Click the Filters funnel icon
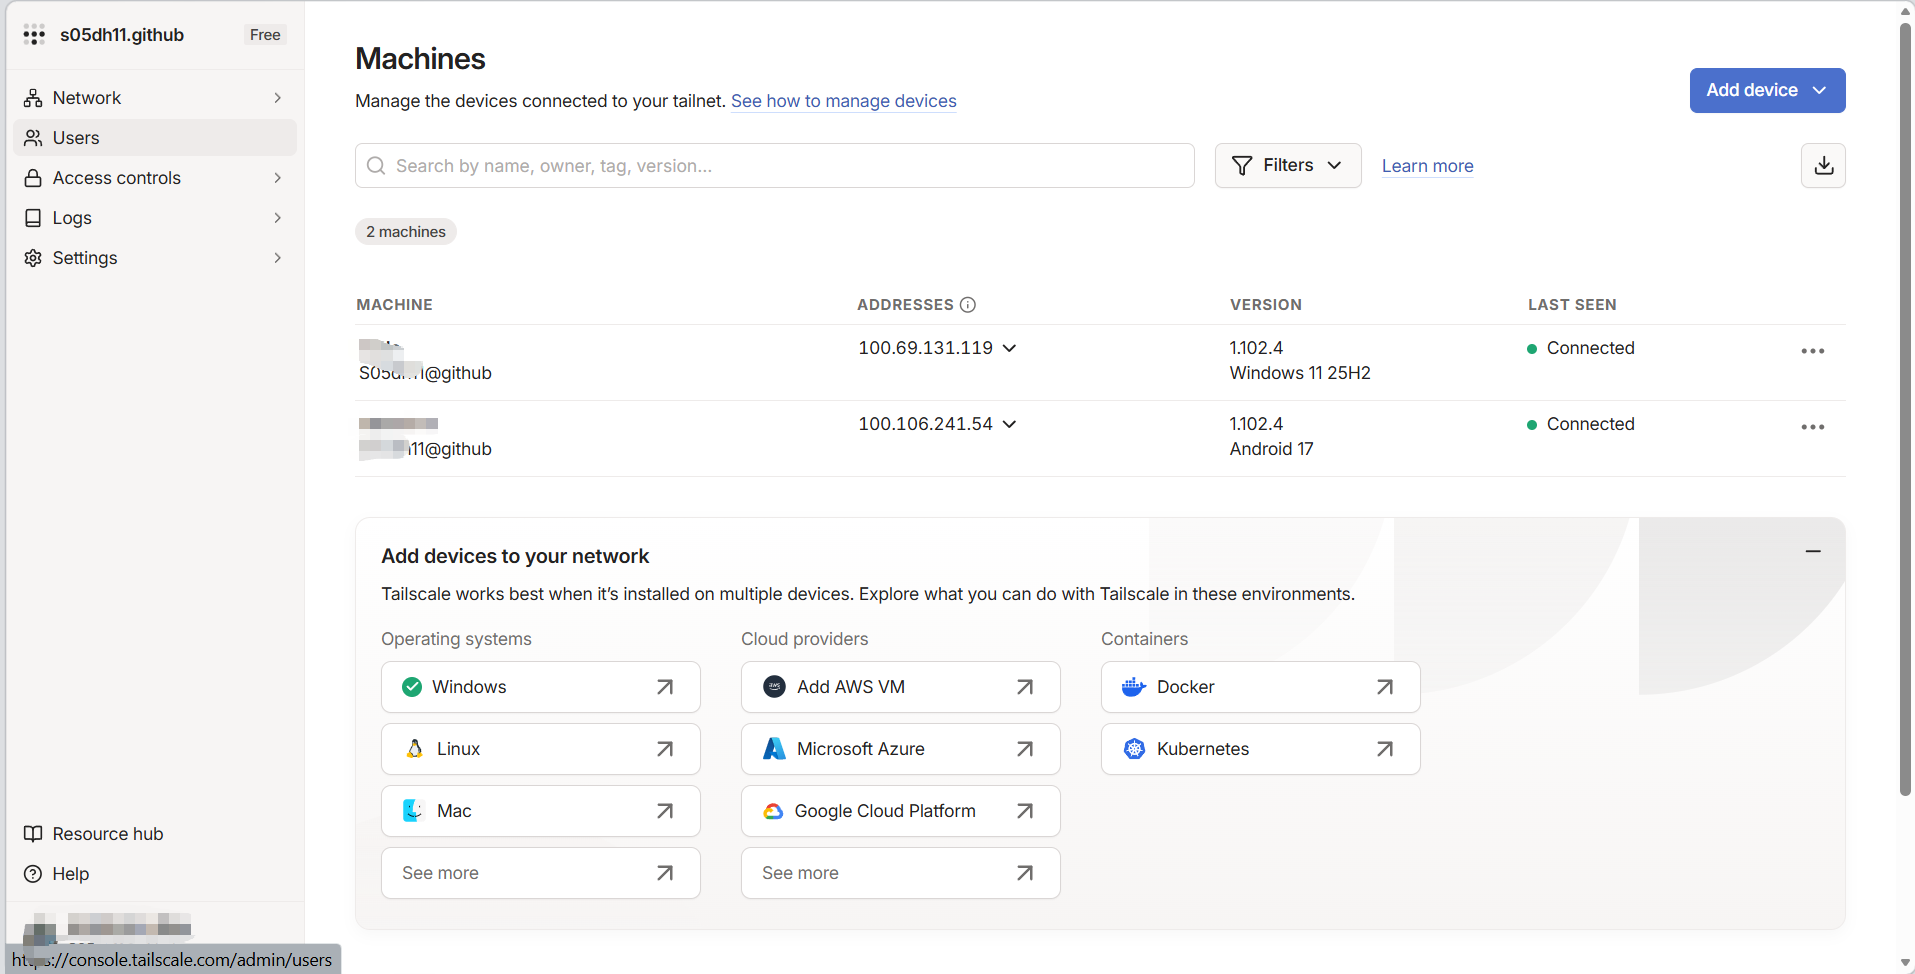The width and height of the screenshot is (1915, 974). click(1242, 166)
